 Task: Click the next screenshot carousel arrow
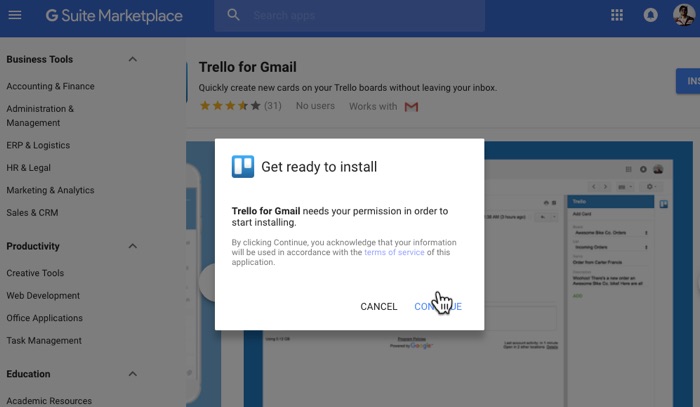(x=697, y=282)
